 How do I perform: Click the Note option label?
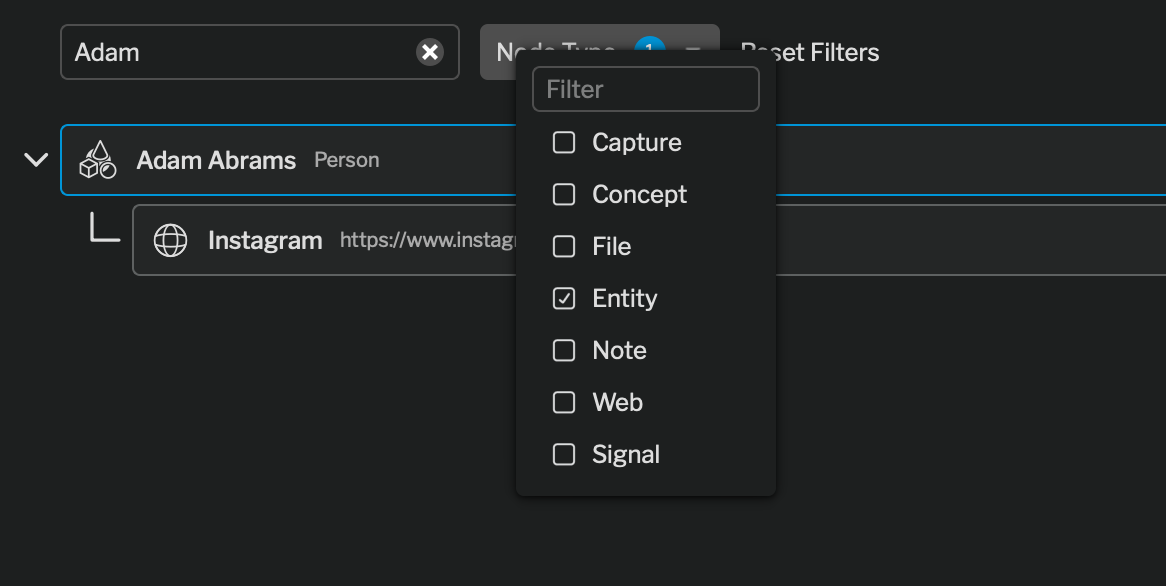pos(619,350)
